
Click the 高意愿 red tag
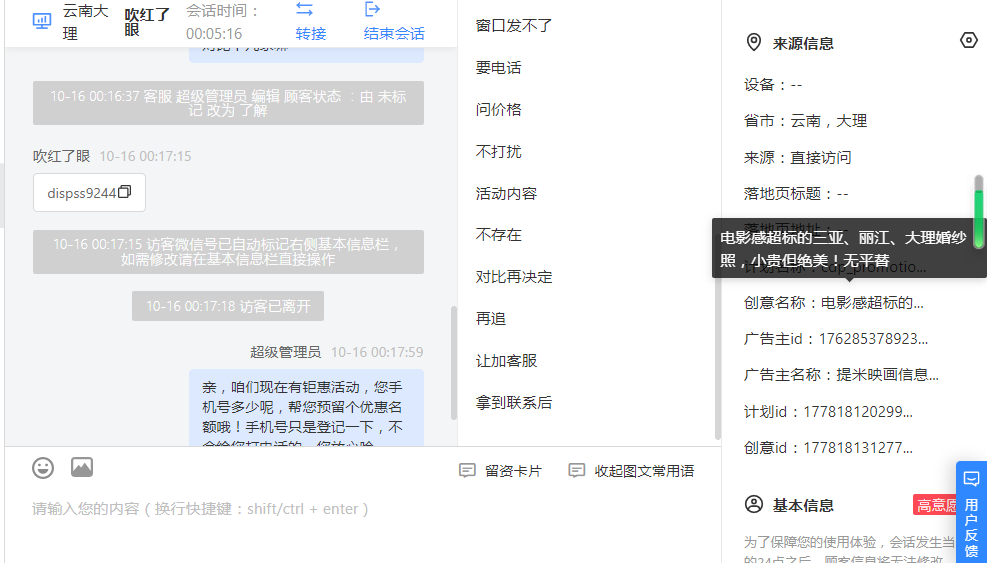point(937,505)
